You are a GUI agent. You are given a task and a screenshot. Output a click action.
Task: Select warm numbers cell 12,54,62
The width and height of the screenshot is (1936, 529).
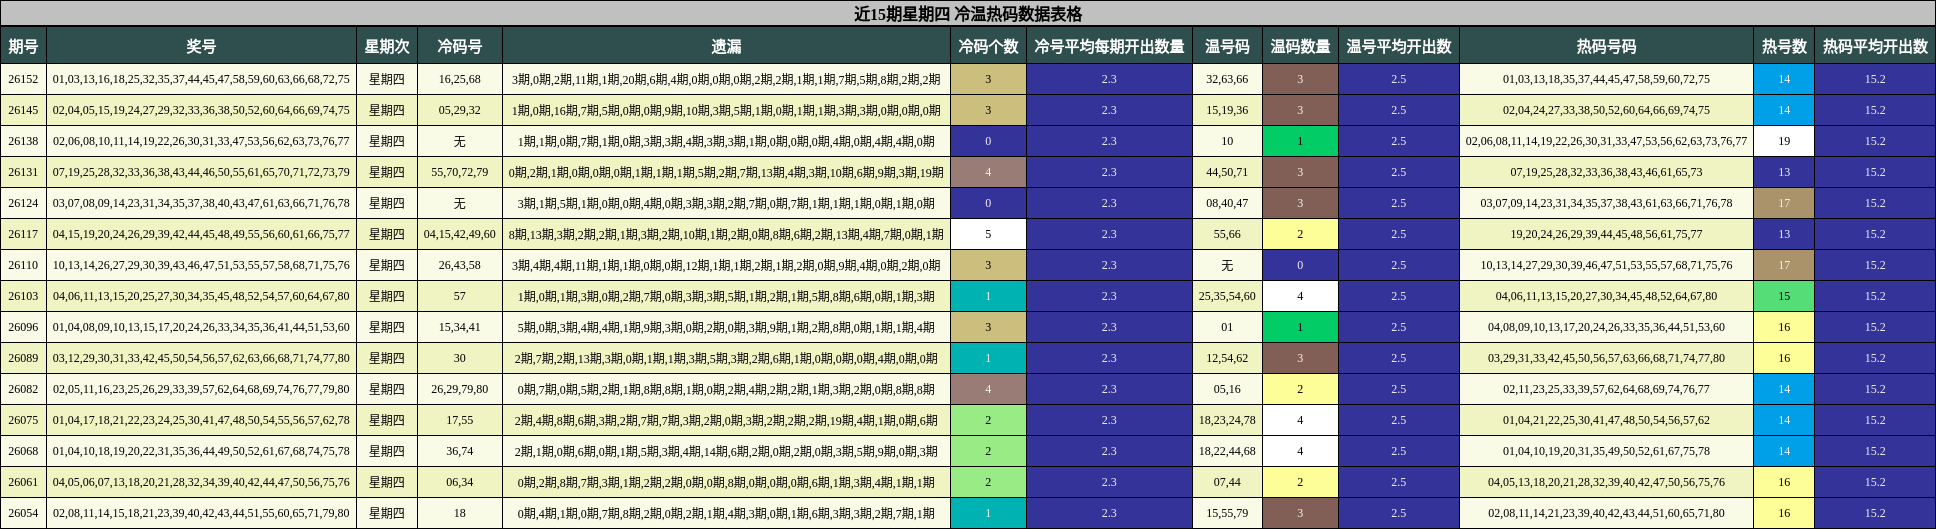point(1227,358)
